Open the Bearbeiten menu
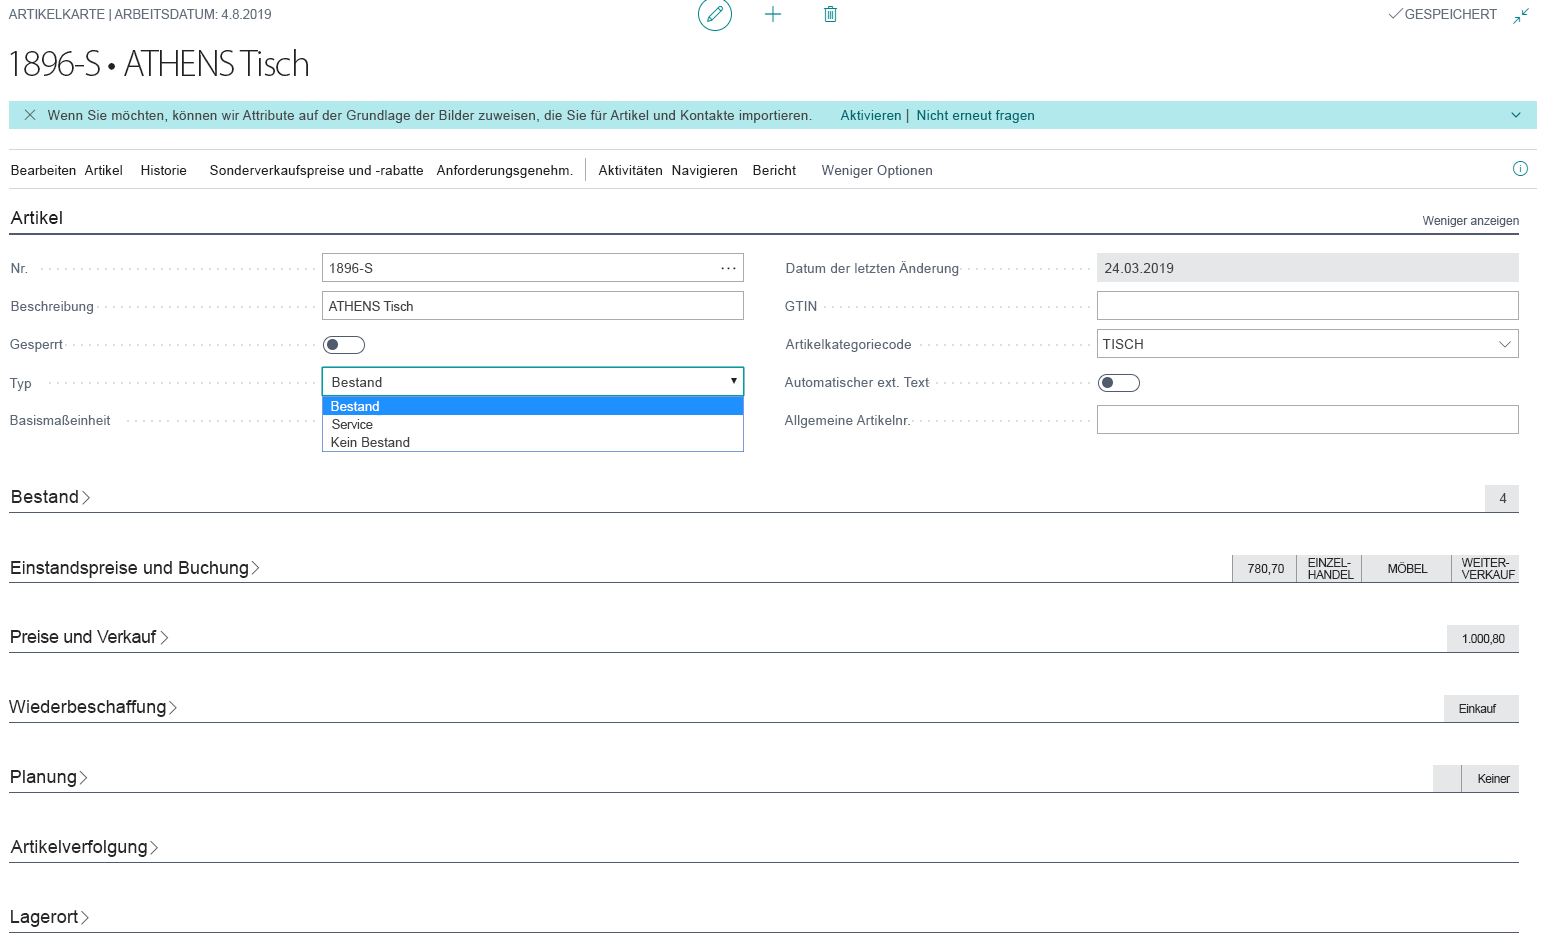 coord(43,170)
